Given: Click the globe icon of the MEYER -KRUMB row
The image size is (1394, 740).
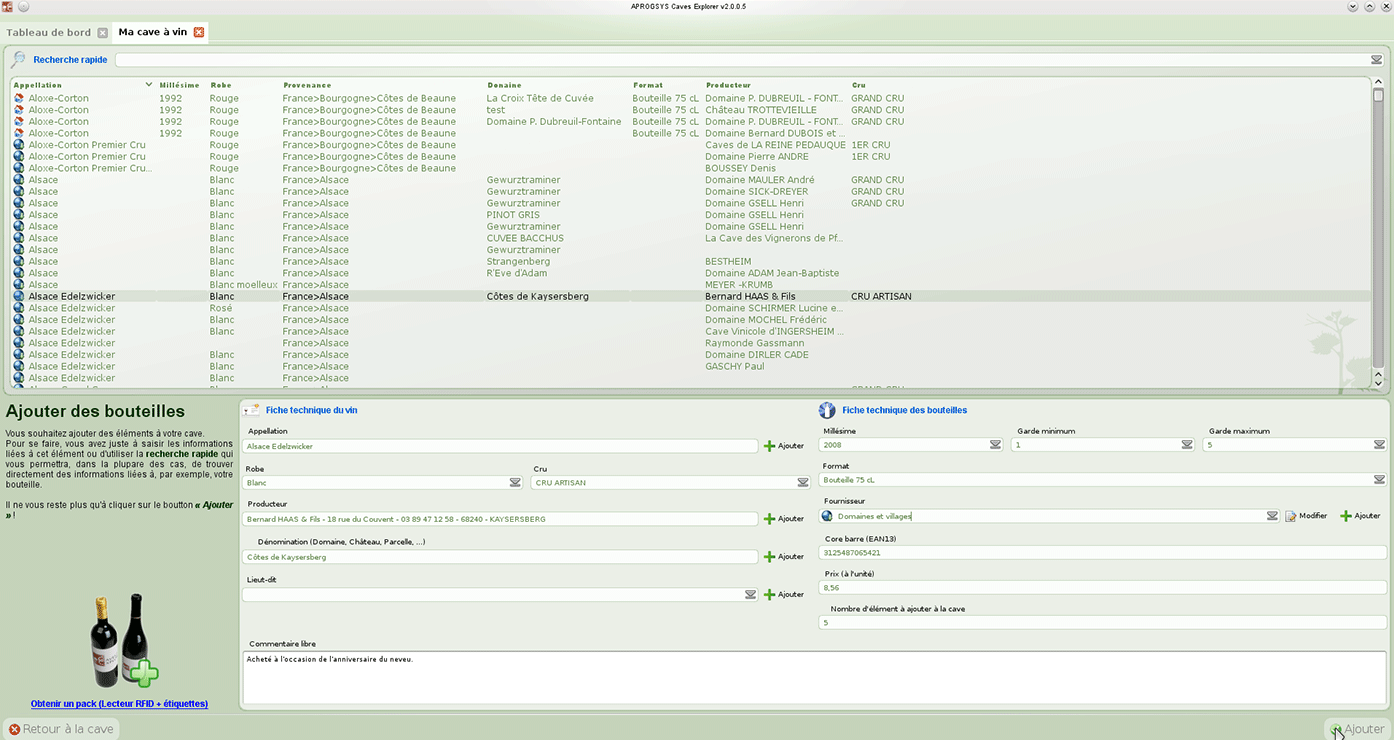Looking at the screenshot, I should coord(18,285).
